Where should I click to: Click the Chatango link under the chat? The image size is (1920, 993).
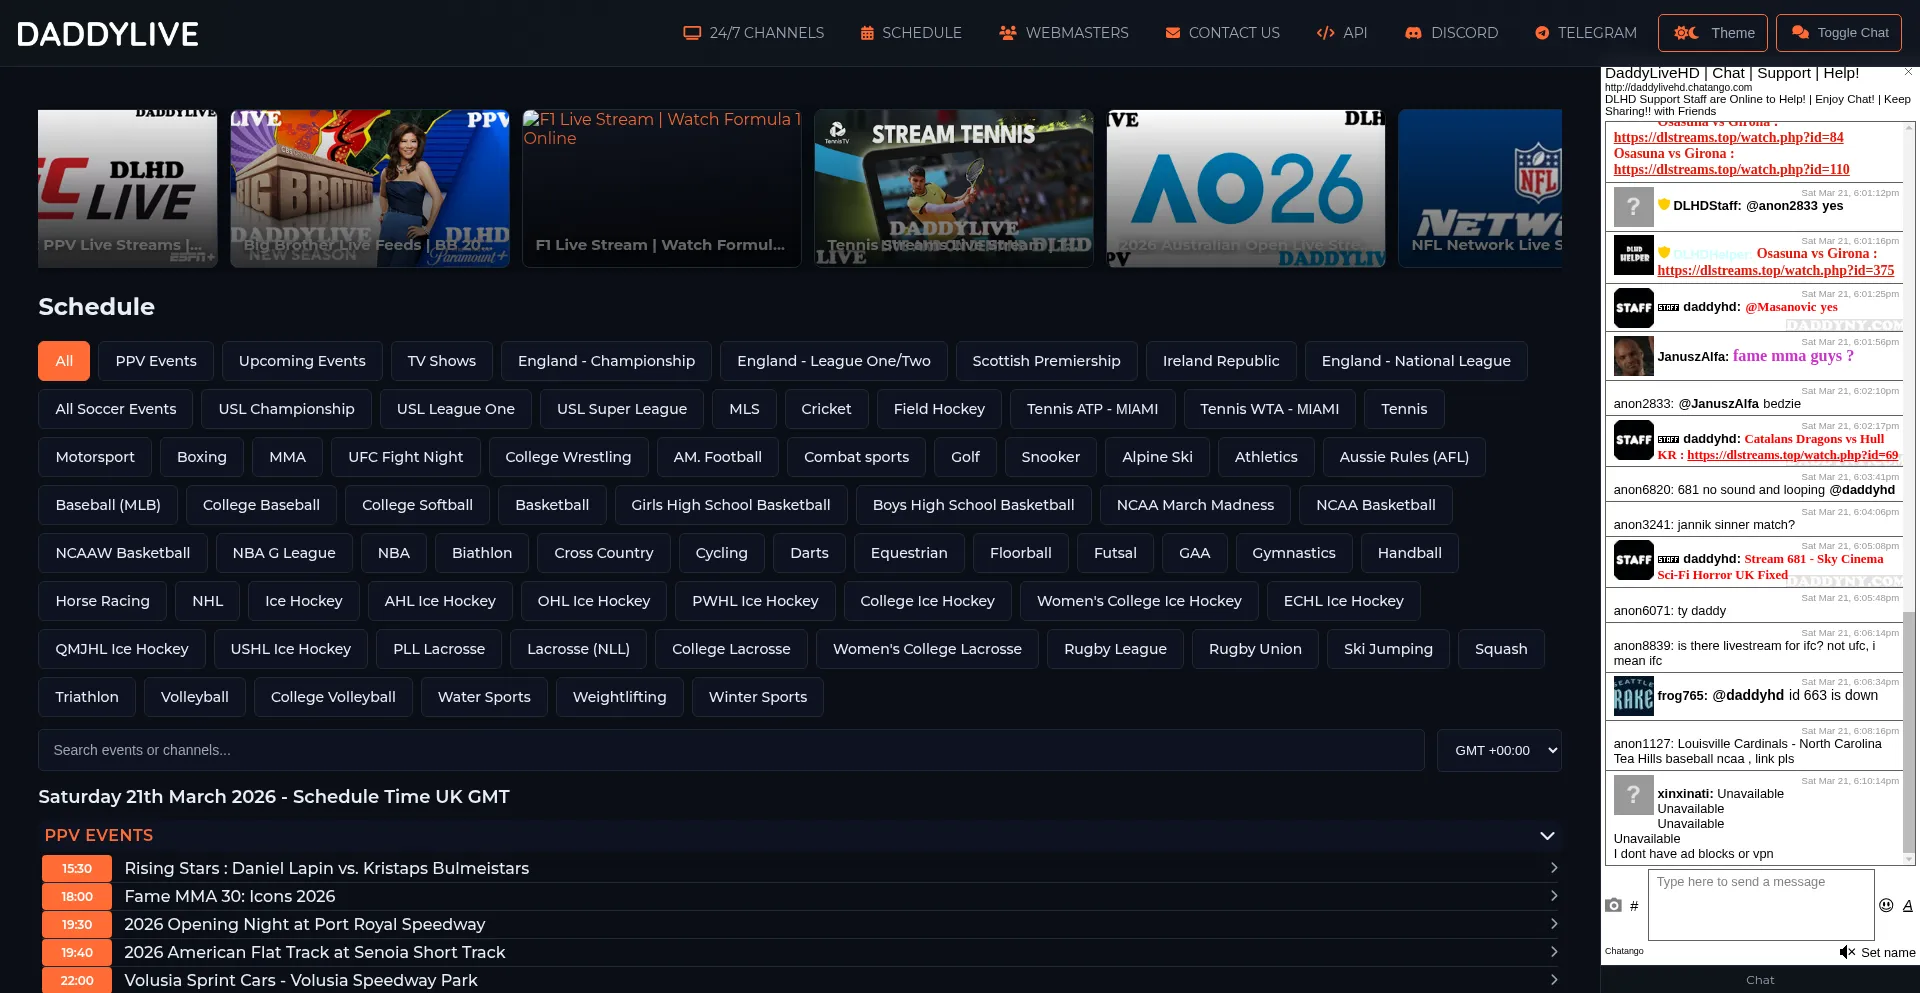click(x=1624, y=951)
